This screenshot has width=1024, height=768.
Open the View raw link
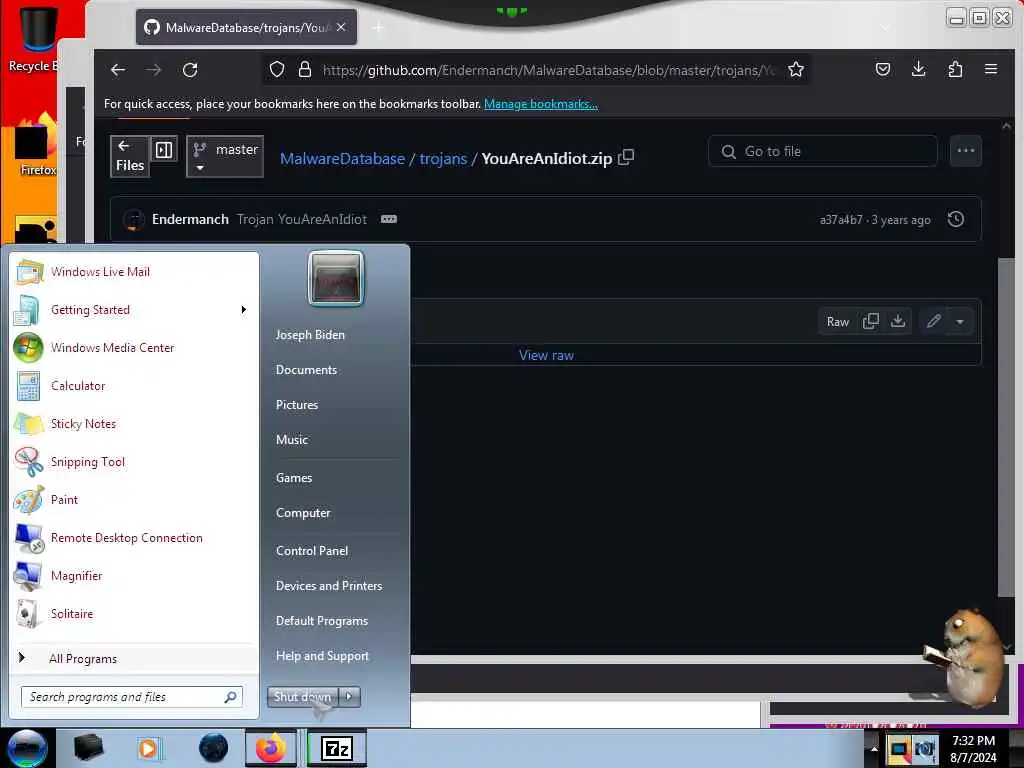[x=546, y=355]
